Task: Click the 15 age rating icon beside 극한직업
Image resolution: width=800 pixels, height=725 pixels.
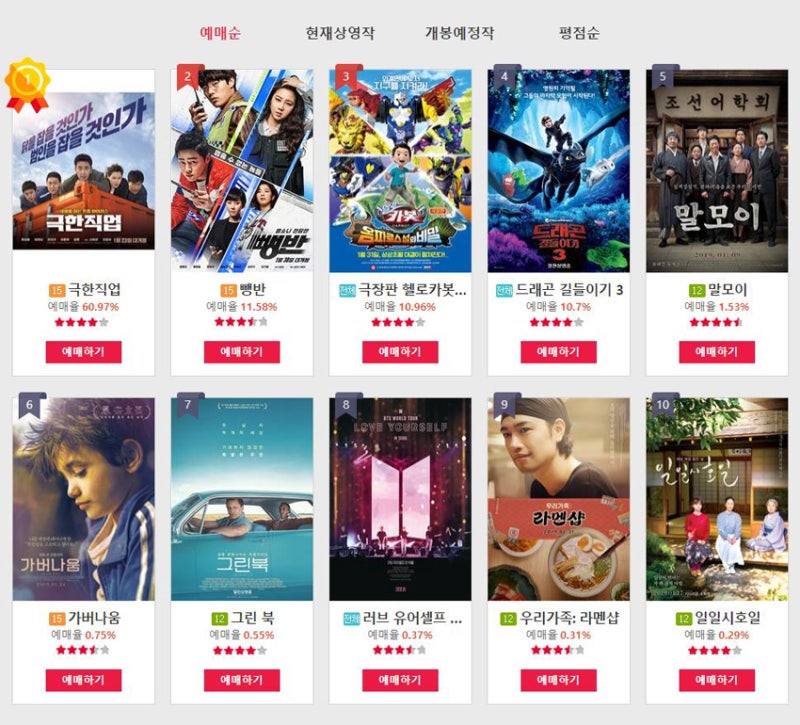Action: click(x=57, y=290)
